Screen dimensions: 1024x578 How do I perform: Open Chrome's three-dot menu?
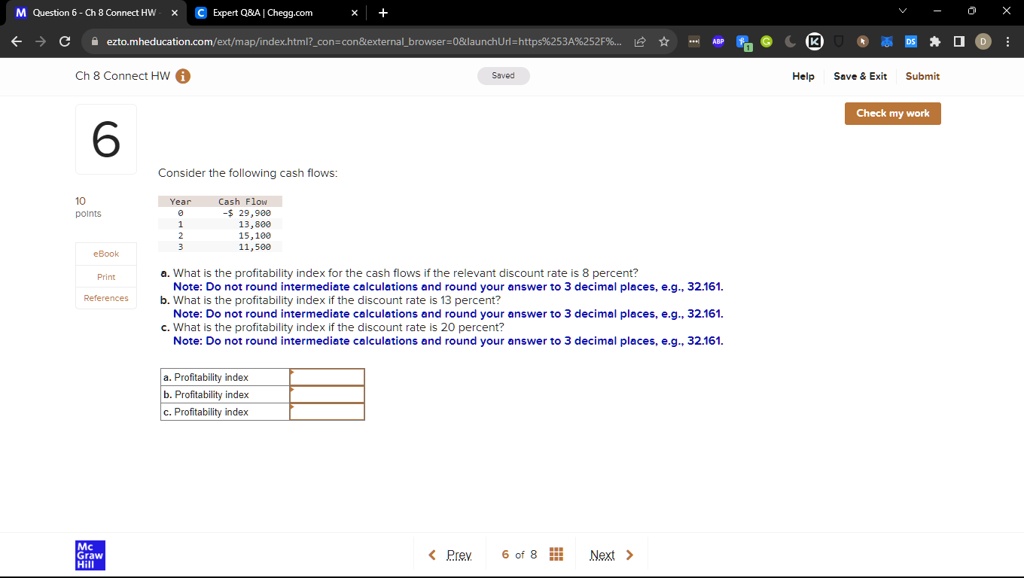[1007, 41]
